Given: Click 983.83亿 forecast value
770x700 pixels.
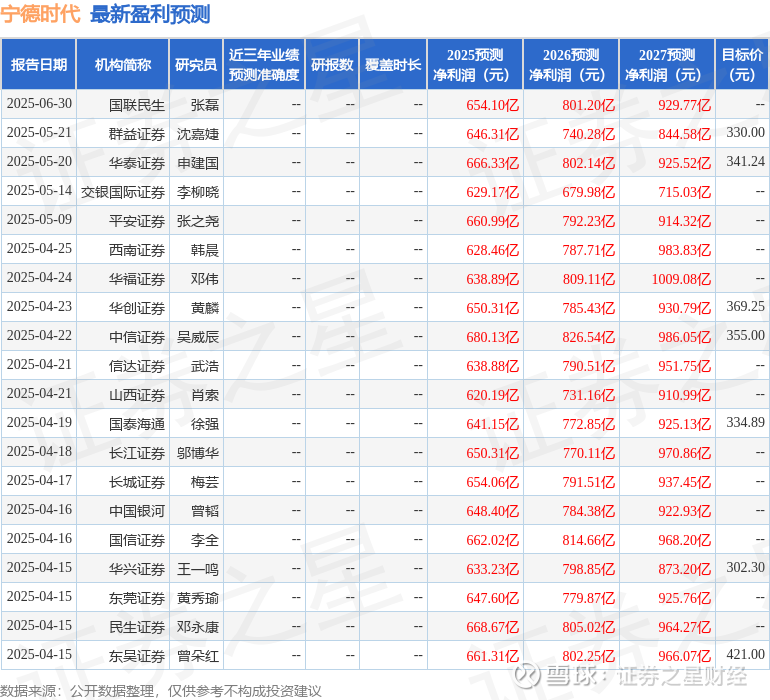Looking at the screenshot, I should click(x=685, y=250).
